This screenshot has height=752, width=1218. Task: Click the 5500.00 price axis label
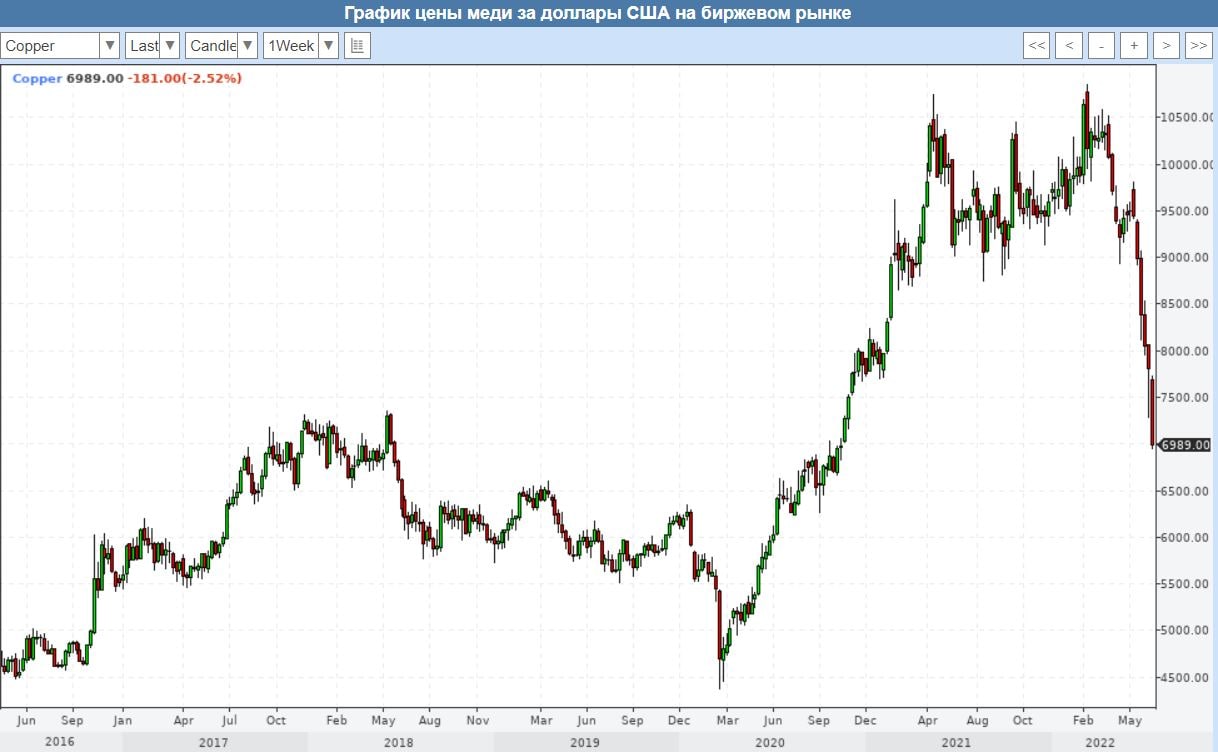click(1186, 584)
